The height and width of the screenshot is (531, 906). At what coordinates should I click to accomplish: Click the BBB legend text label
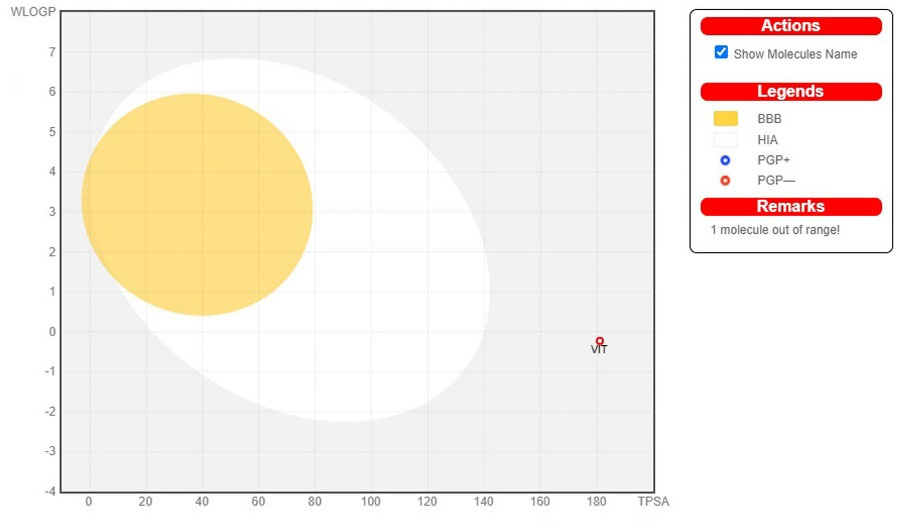click(x=769, y=119)
